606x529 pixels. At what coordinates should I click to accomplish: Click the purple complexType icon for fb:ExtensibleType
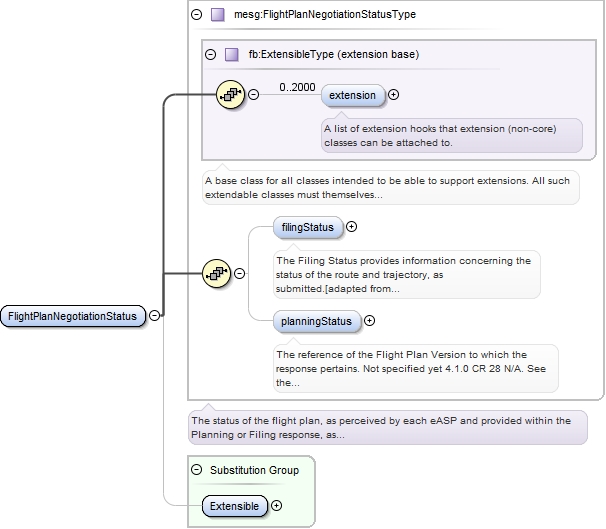click(x=232, y=54)
